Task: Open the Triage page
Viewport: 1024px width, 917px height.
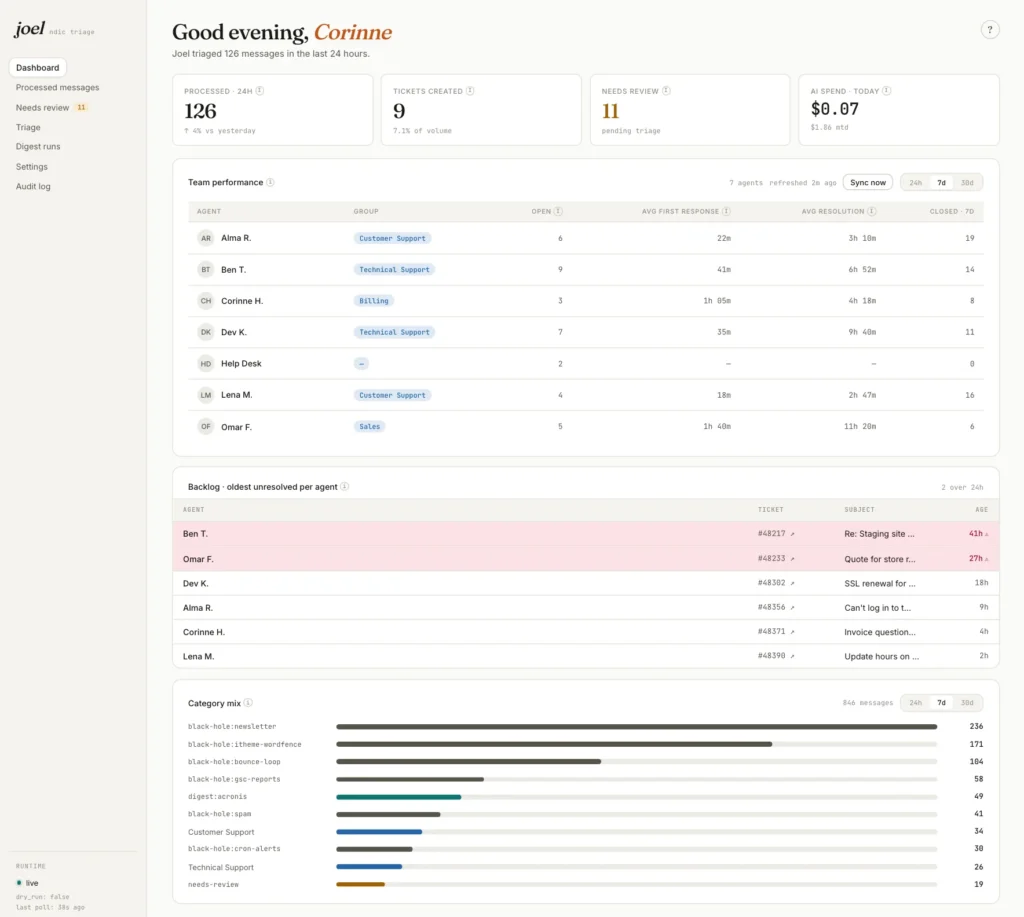Action: [x=28, y=127]
